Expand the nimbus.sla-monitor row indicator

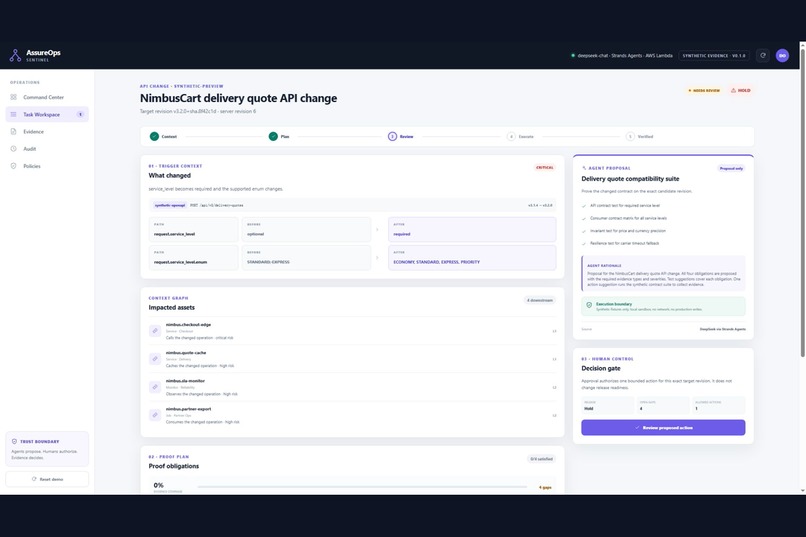point(554,387)
